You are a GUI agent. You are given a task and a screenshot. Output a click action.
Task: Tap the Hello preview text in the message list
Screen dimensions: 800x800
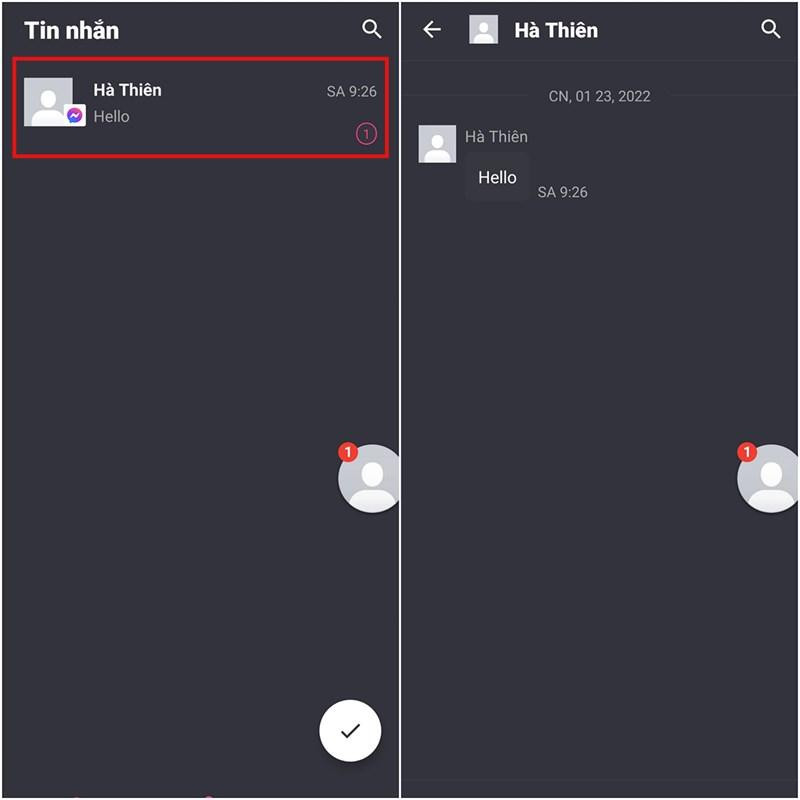(111, 116)
